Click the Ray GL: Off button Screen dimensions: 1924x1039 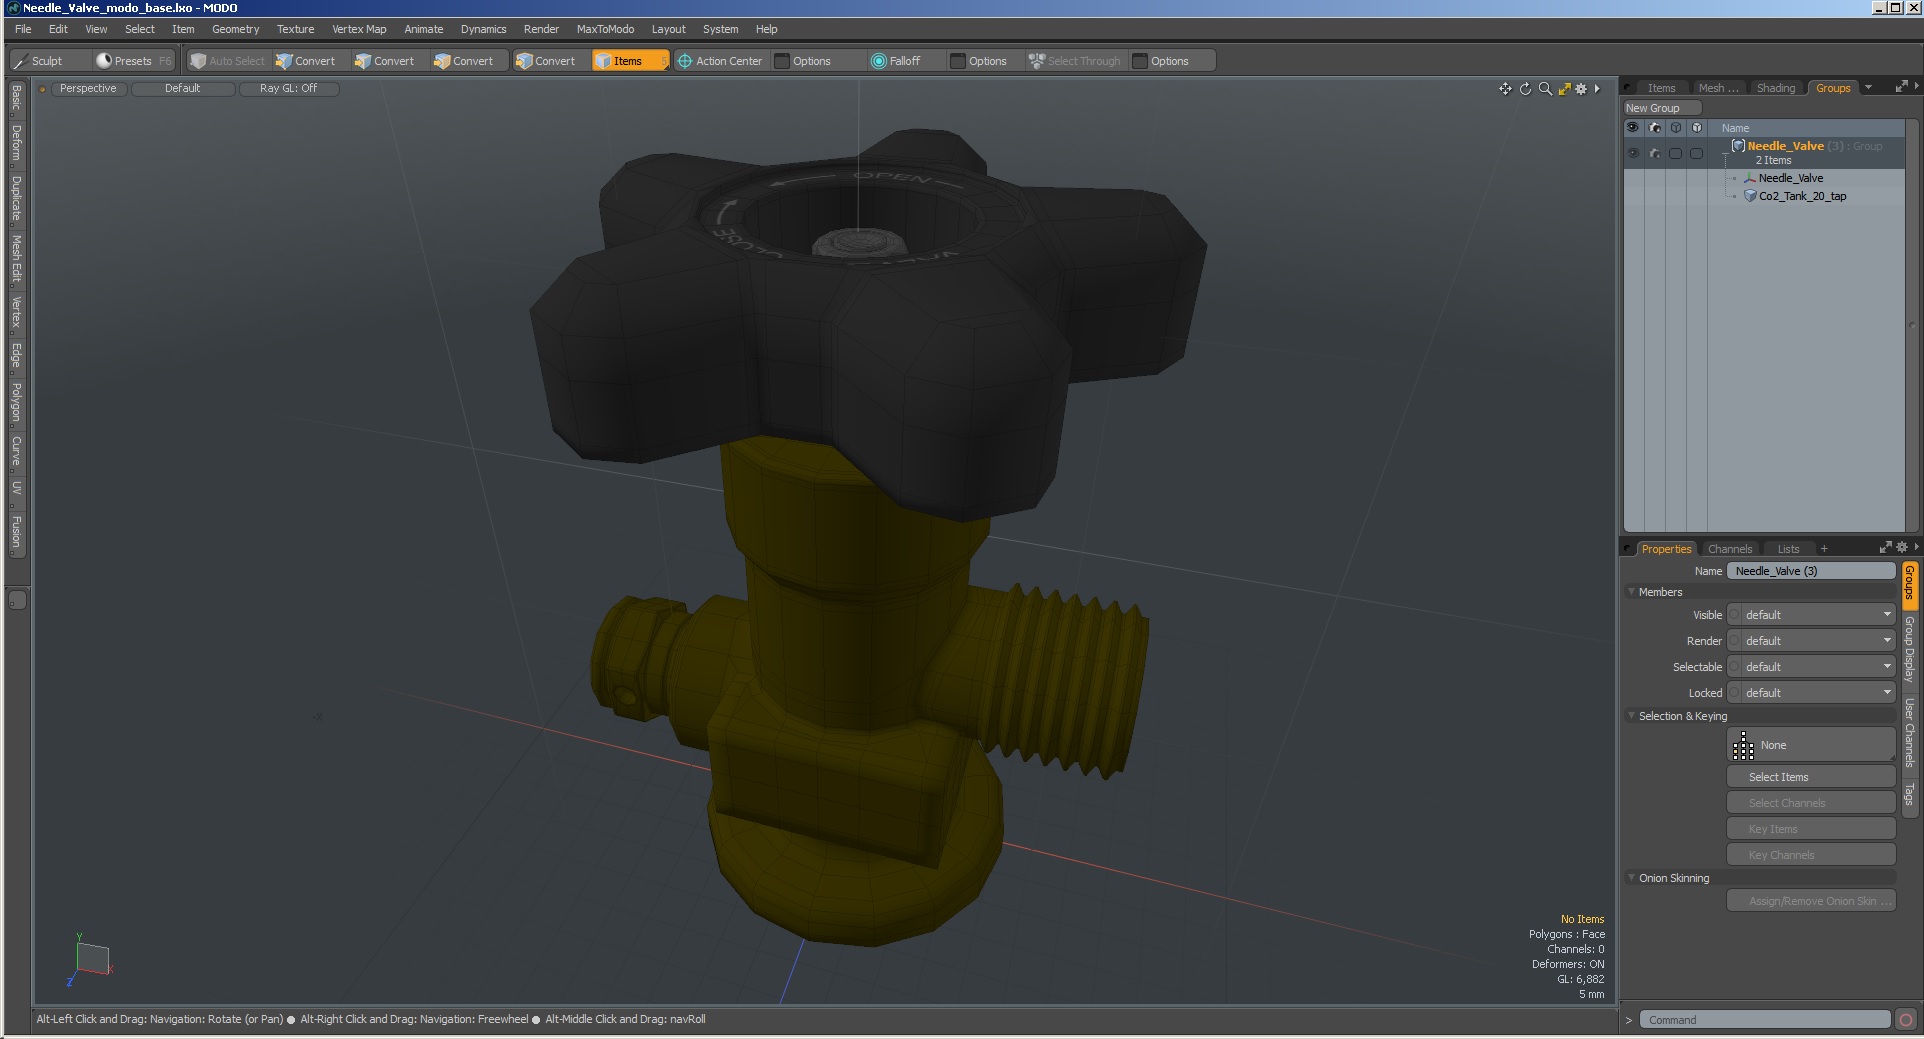[288, 89]
